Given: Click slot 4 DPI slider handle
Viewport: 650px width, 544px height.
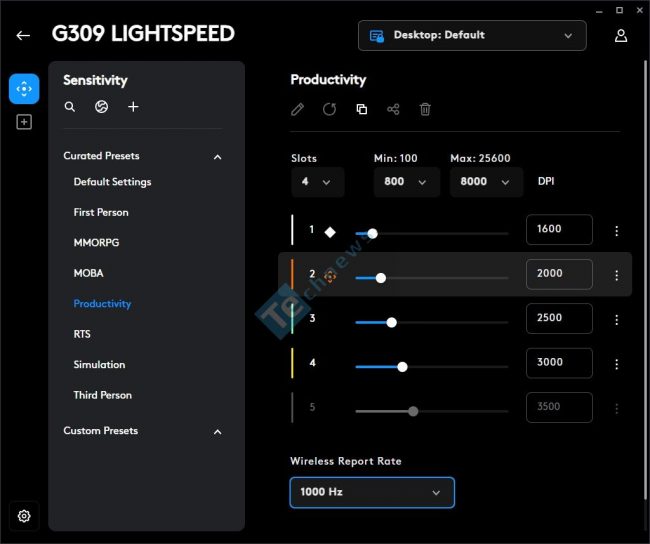Looking at the screenshot, I should pyautogui.click(x=402, y=367).
